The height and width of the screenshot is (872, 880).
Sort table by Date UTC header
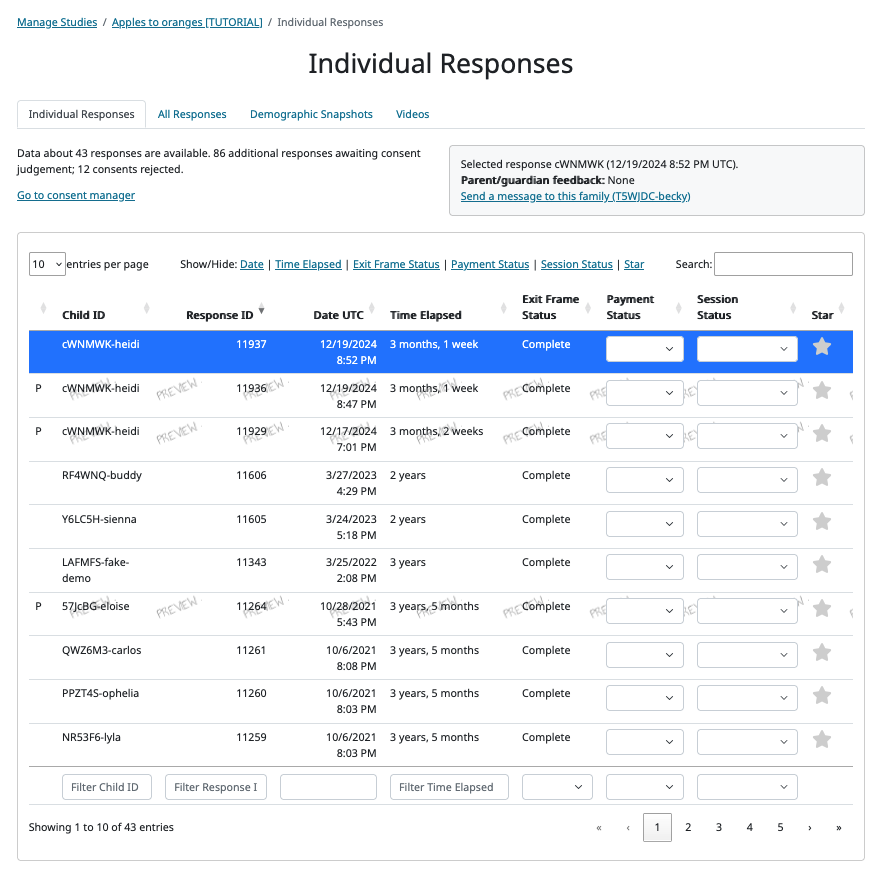[x=338, y=315]
